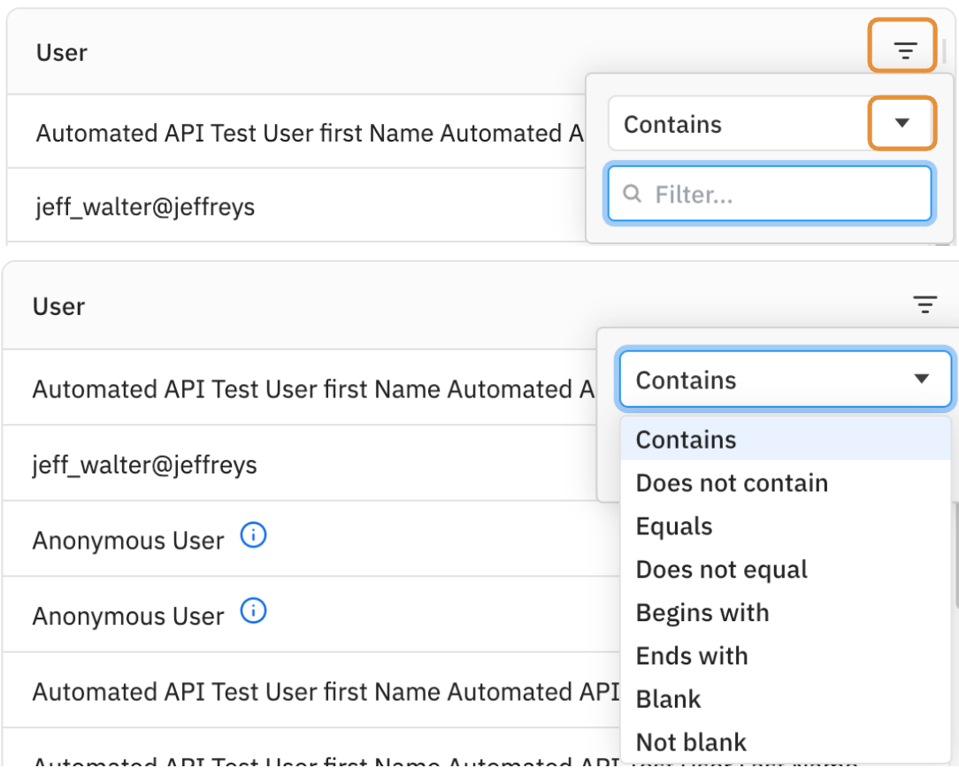
Task: Pick the 'Does not equal' option
Action: tap(721, 570)
